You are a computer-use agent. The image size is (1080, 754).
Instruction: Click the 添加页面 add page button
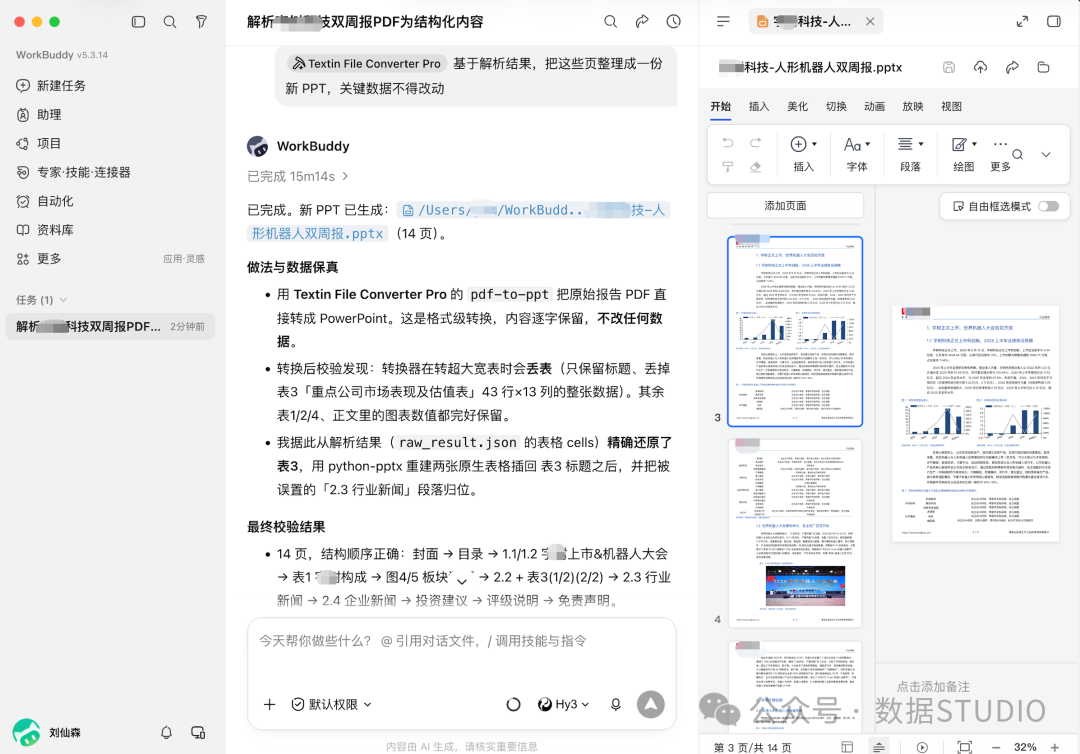coord(785,206)
